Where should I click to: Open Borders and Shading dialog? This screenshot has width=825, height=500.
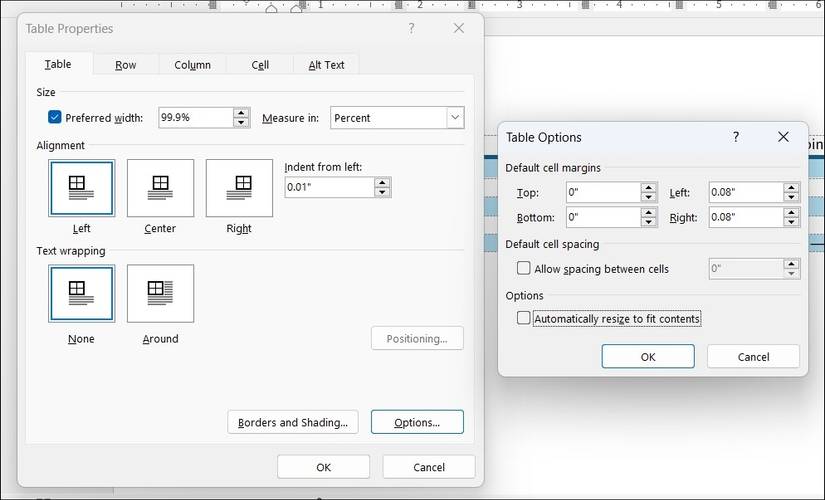tap(293, 422)
